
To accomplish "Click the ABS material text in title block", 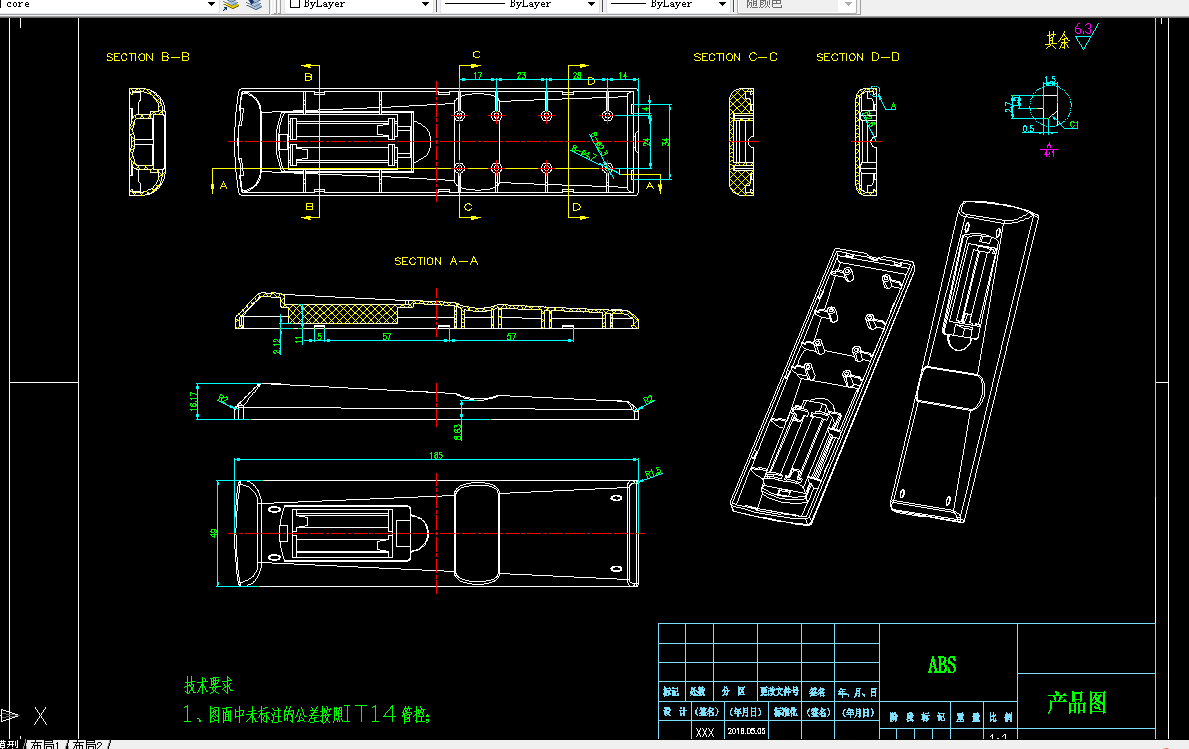I will click(x=942, y=665).
